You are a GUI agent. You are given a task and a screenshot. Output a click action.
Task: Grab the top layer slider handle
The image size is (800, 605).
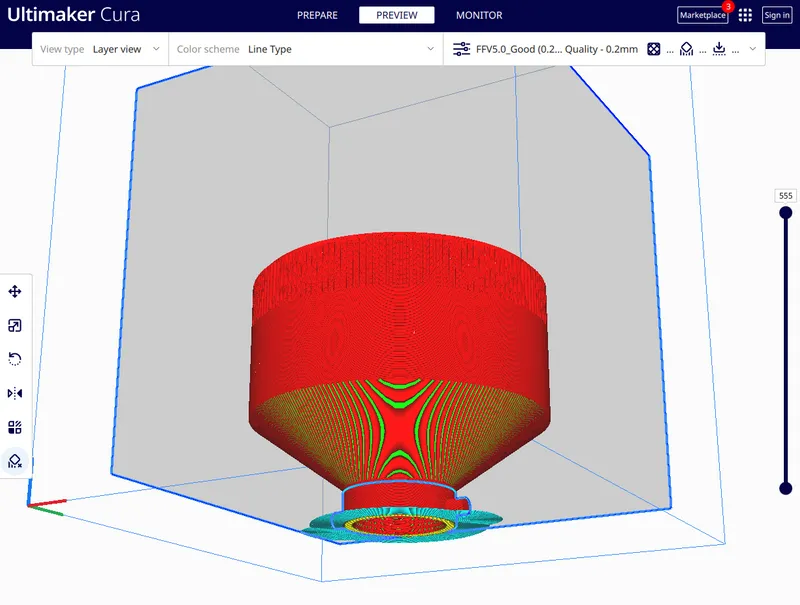[786, 213]
